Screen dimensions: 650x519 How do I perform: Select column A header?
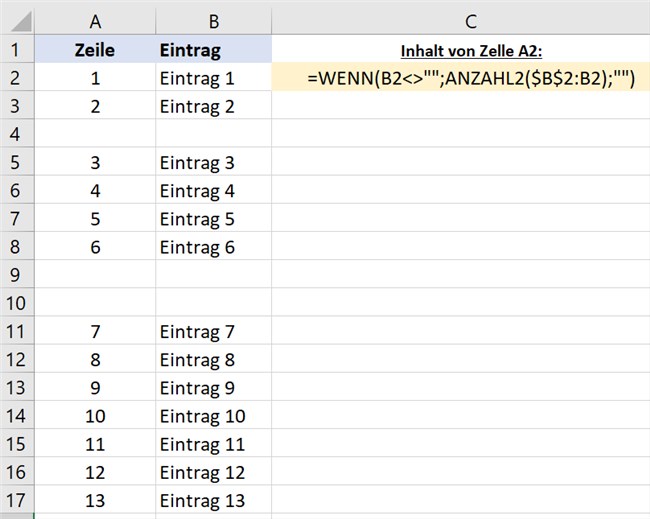(x=95, y=21)
